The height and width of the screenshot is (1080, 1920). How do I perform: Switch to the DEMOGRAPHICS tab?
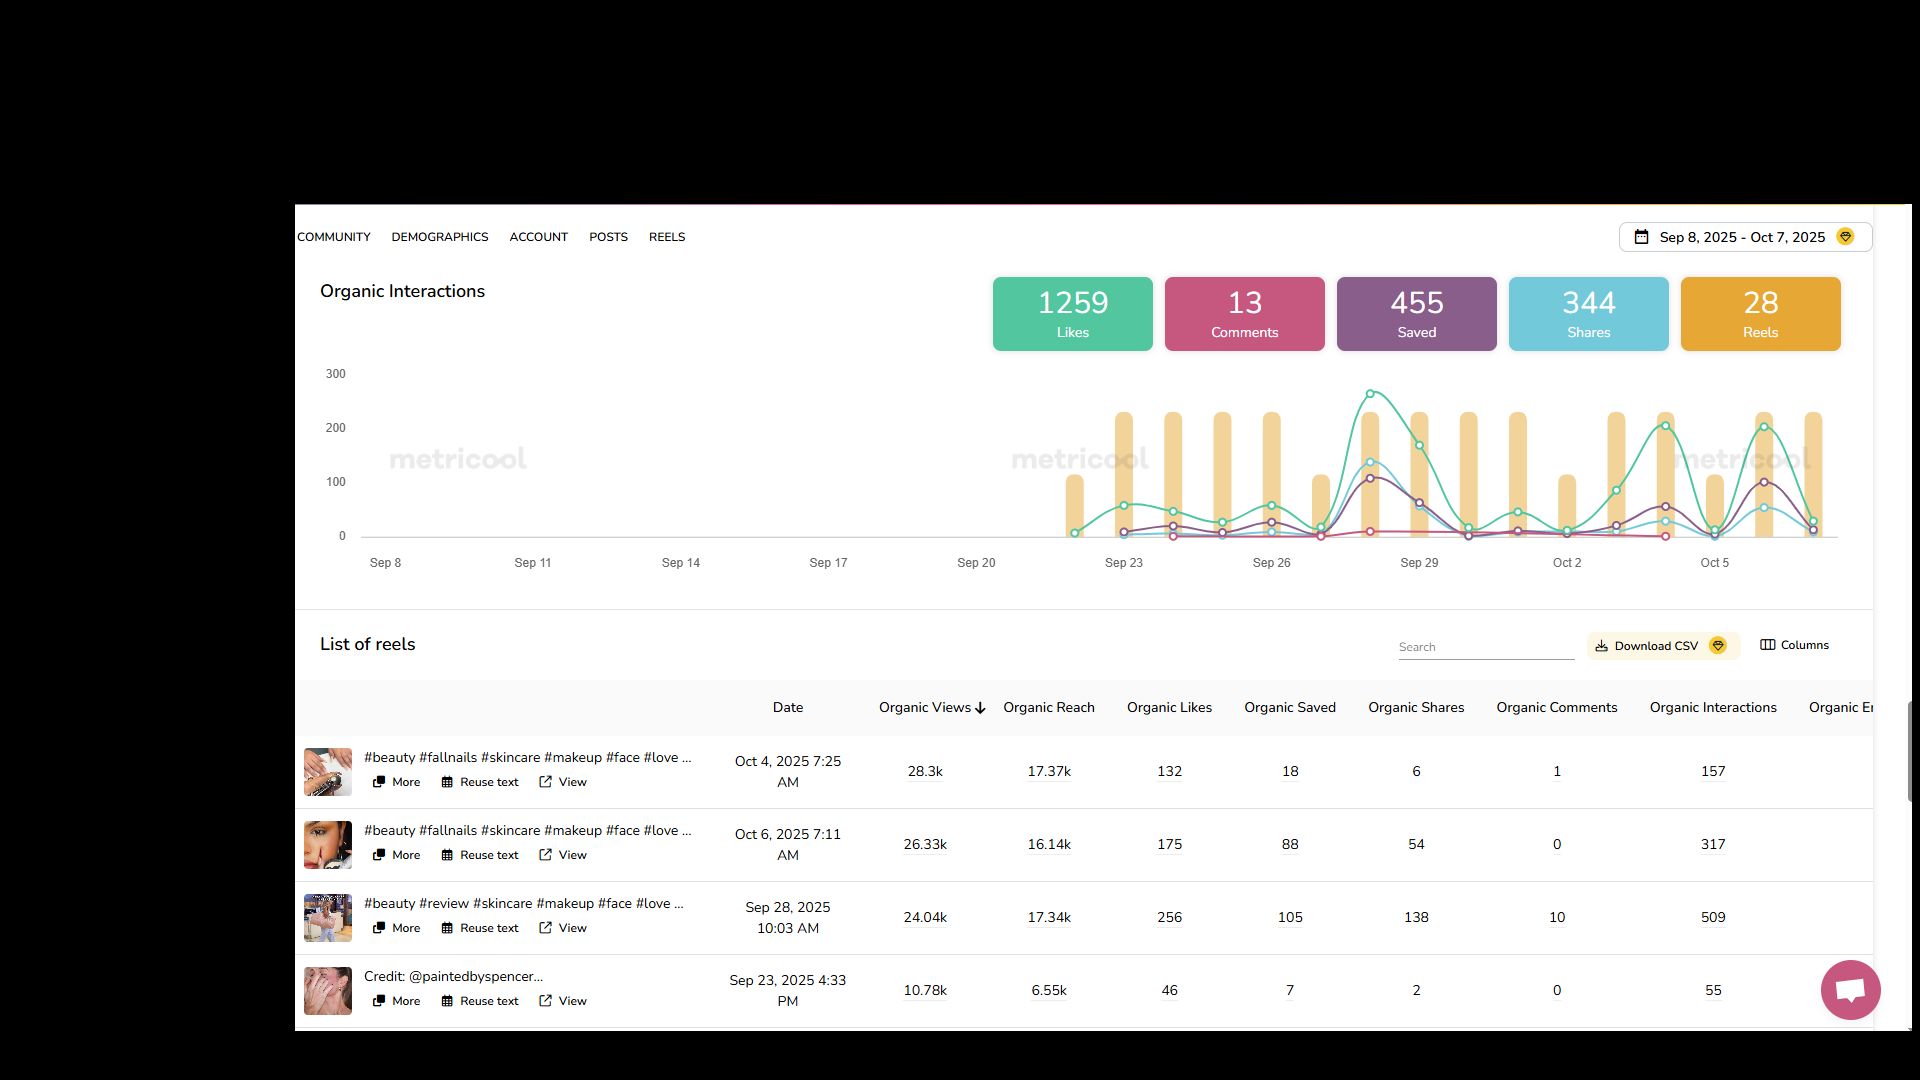pyautogui.click(x=439, y=237)
